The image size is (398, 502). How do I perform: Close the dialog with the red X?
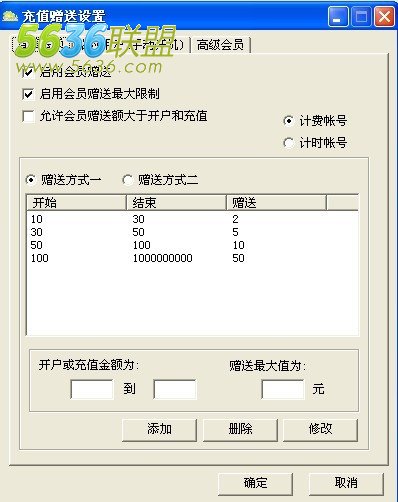(384, 17)
